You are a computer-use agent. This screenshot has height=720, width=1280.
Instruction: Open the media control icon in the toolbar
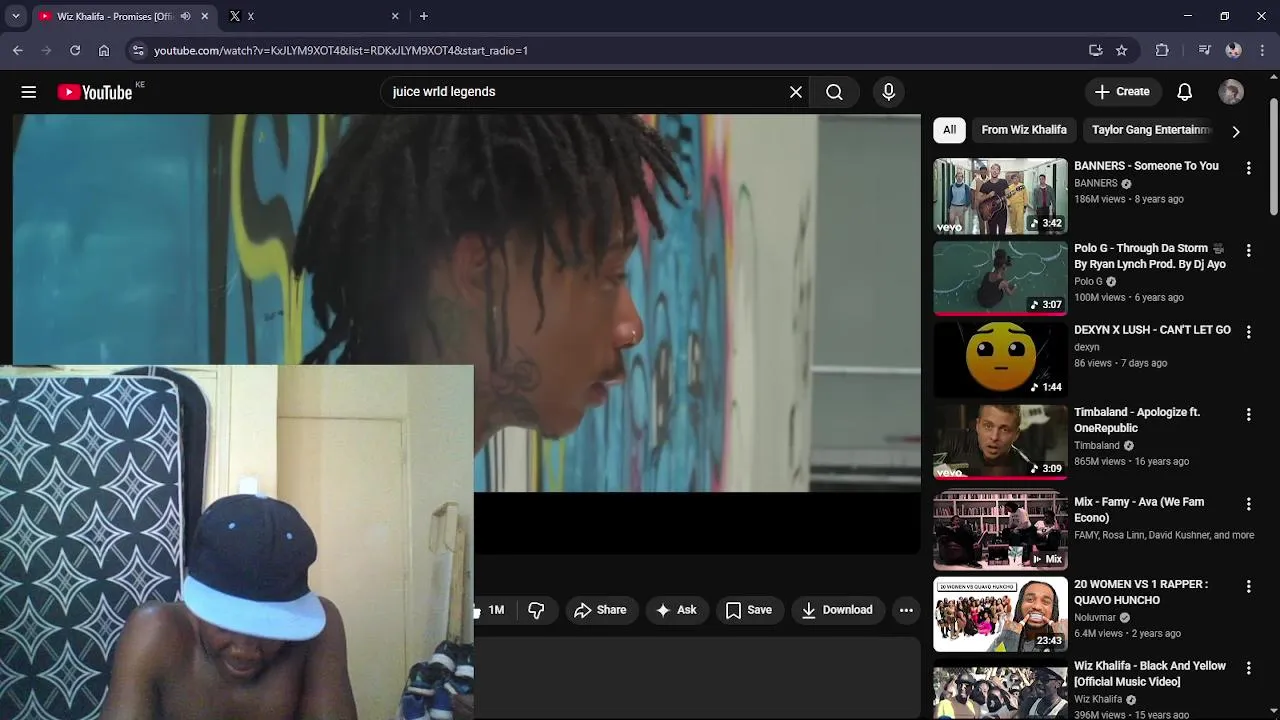coord(1204,50)
